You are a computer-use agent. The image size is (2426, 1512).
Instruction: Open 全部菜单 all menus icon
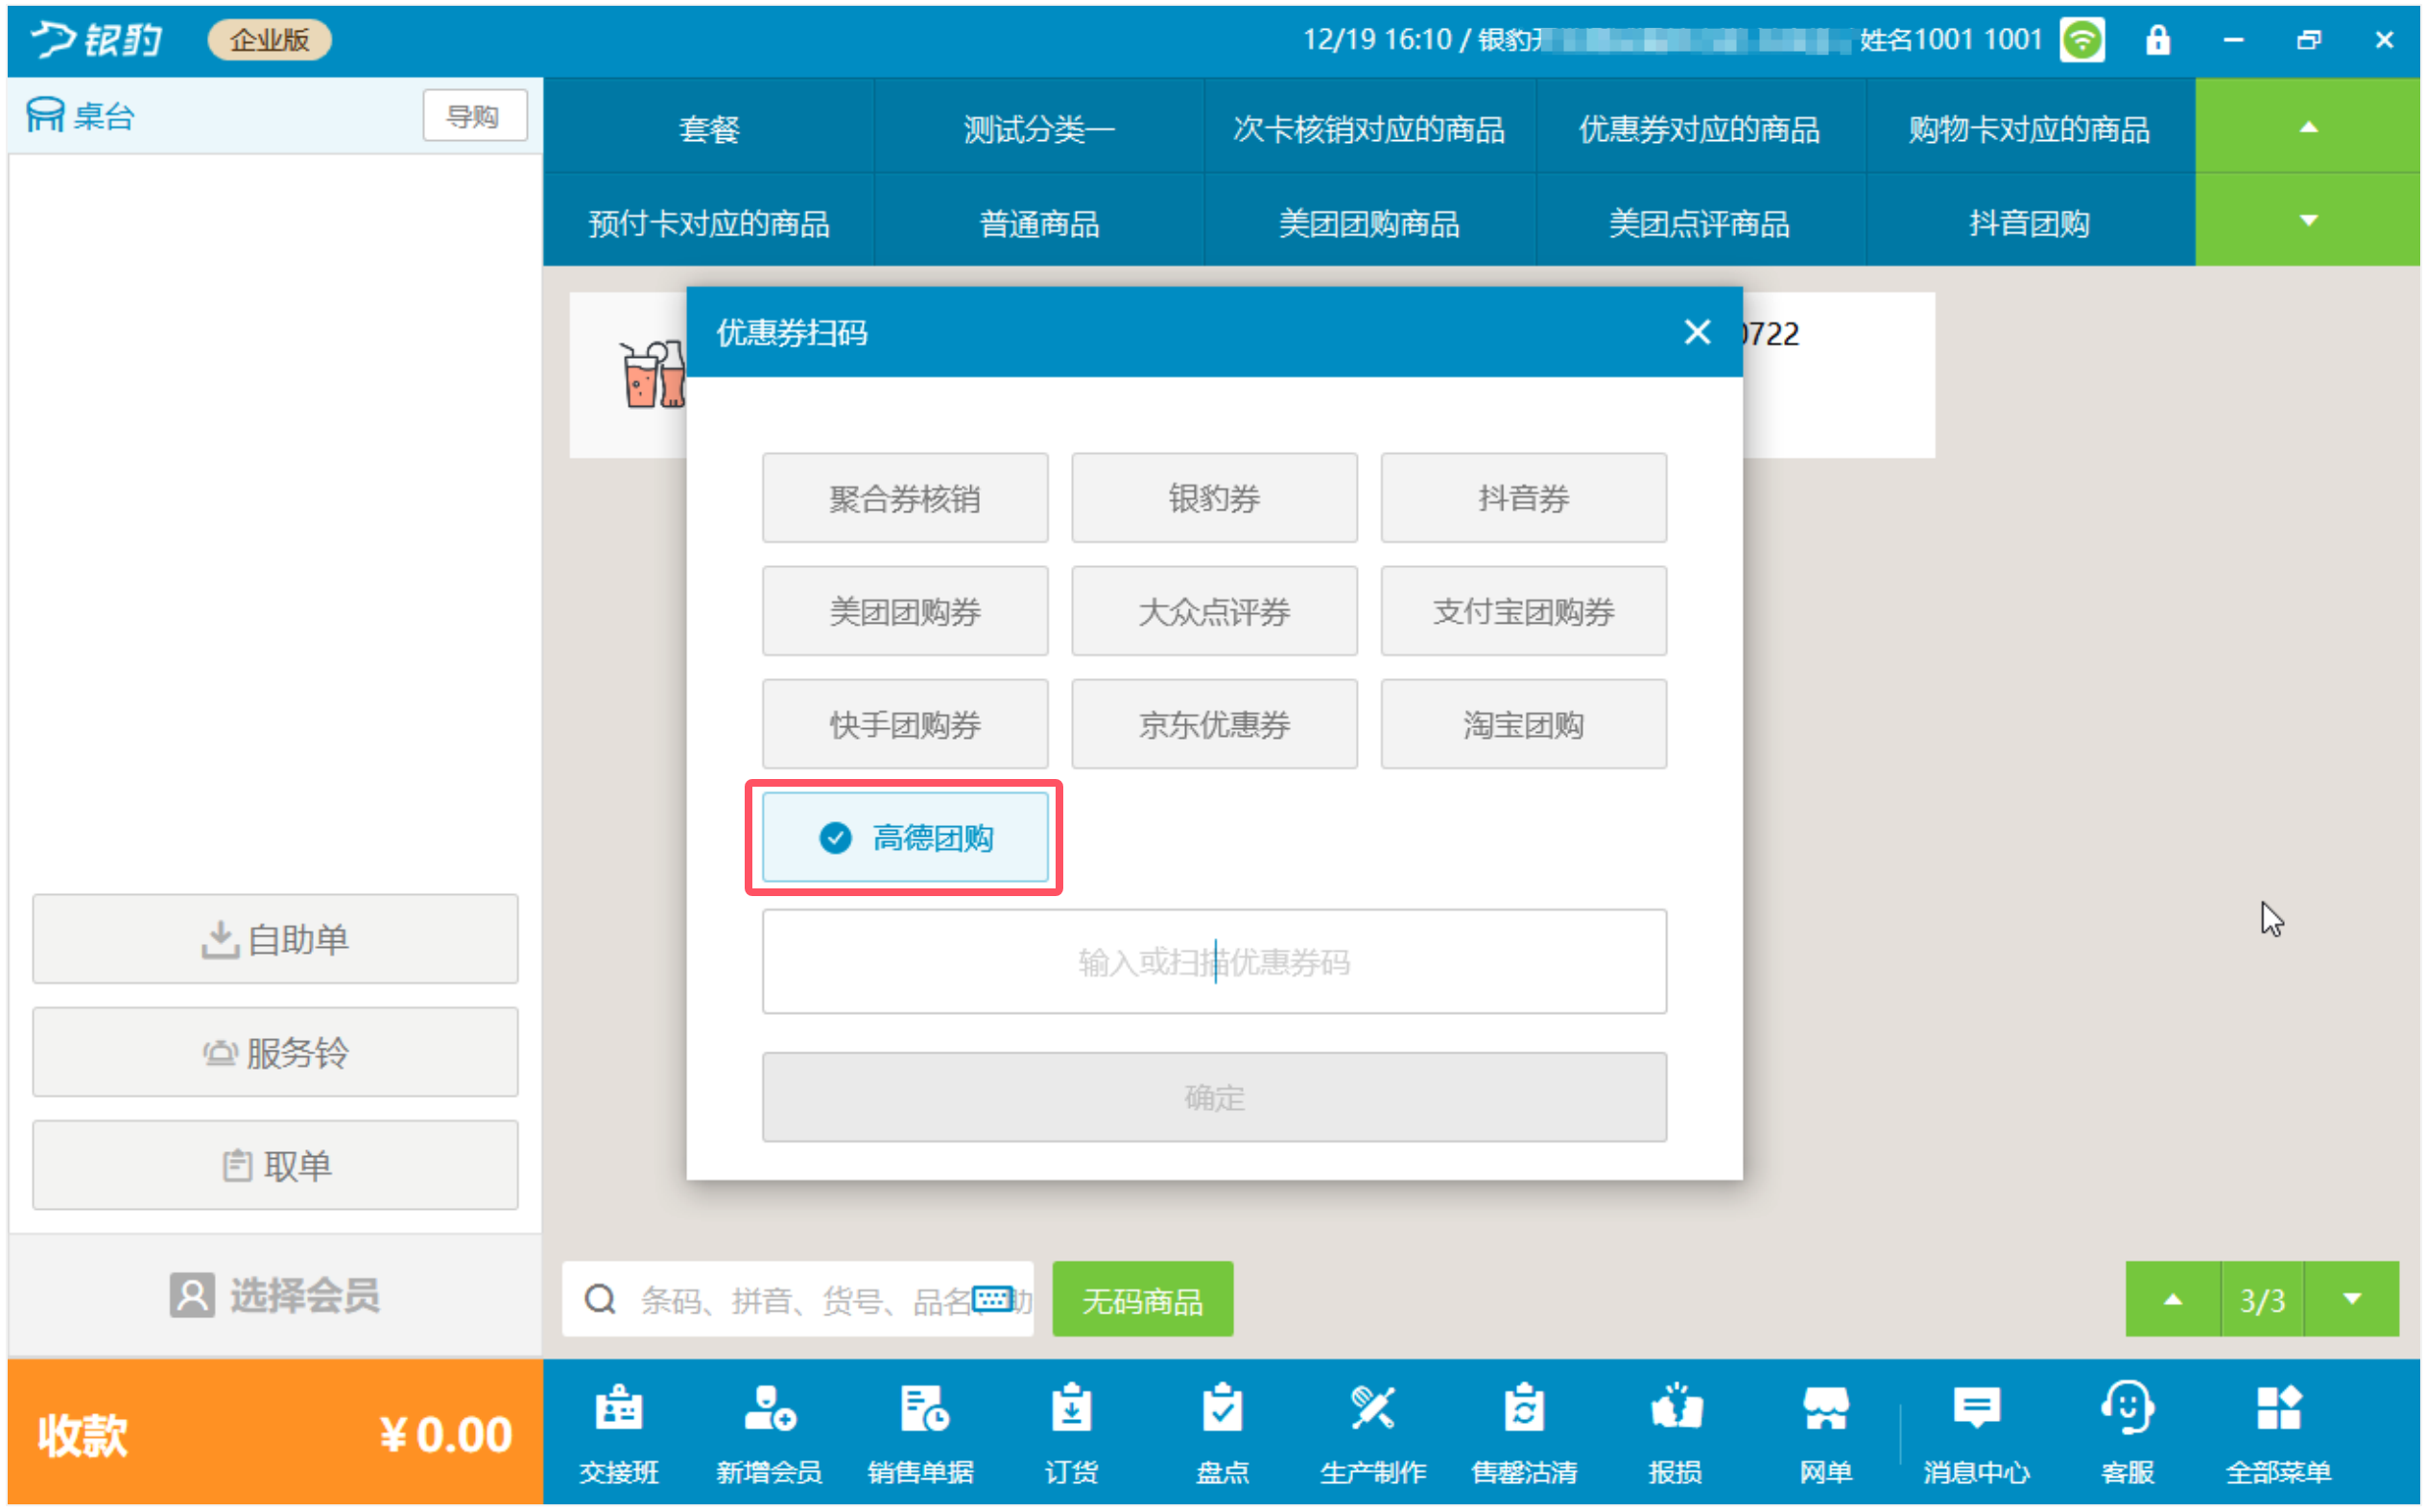coord(2278,1432)
